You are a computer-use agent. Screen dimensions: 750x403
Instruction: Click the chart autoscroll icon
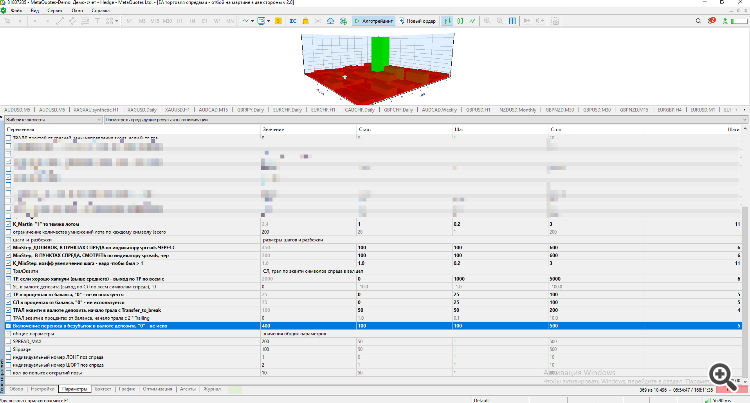coord(527,21)
